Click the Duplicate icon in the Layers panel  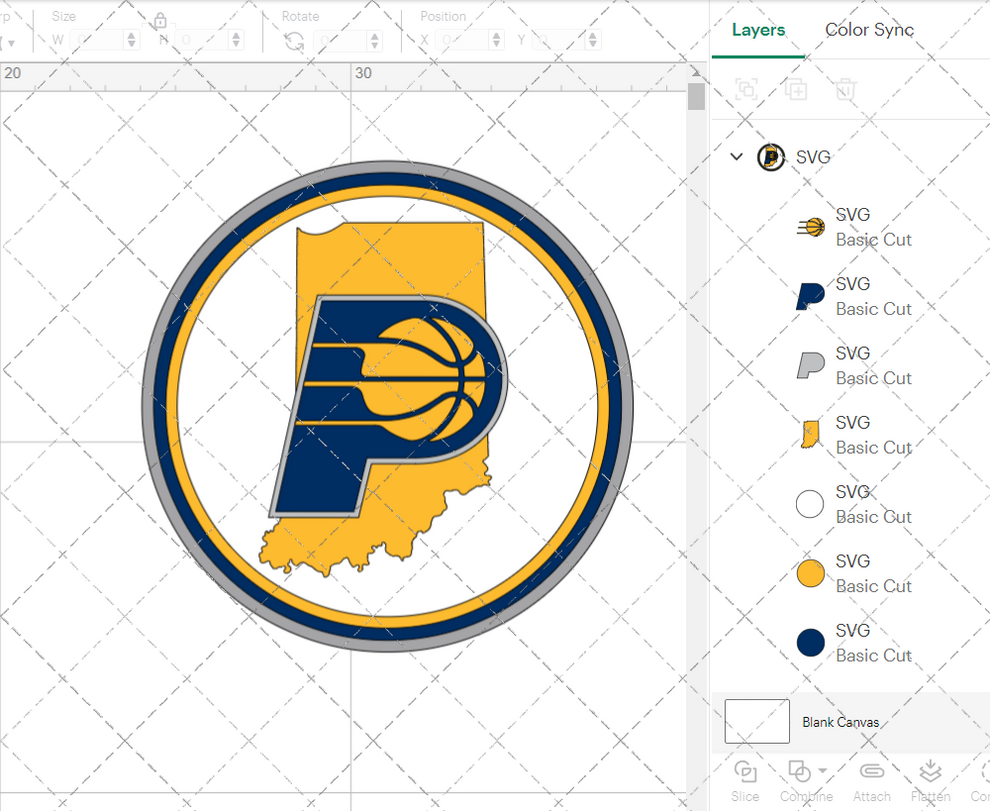pyautogui.click(x=796, y=89)
